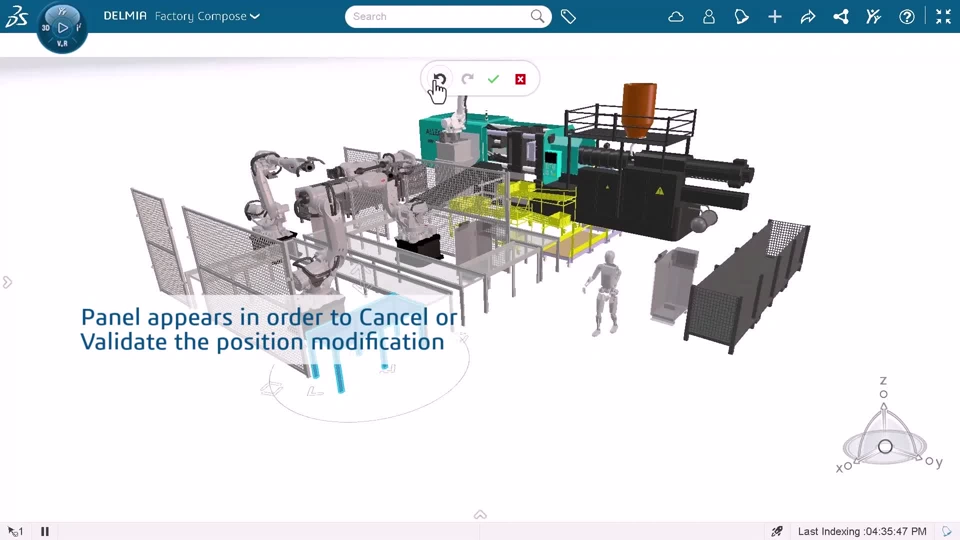This screenshot has height=540, width=960.
Task: Open the help question mark icon
Action: coord(907,17)
